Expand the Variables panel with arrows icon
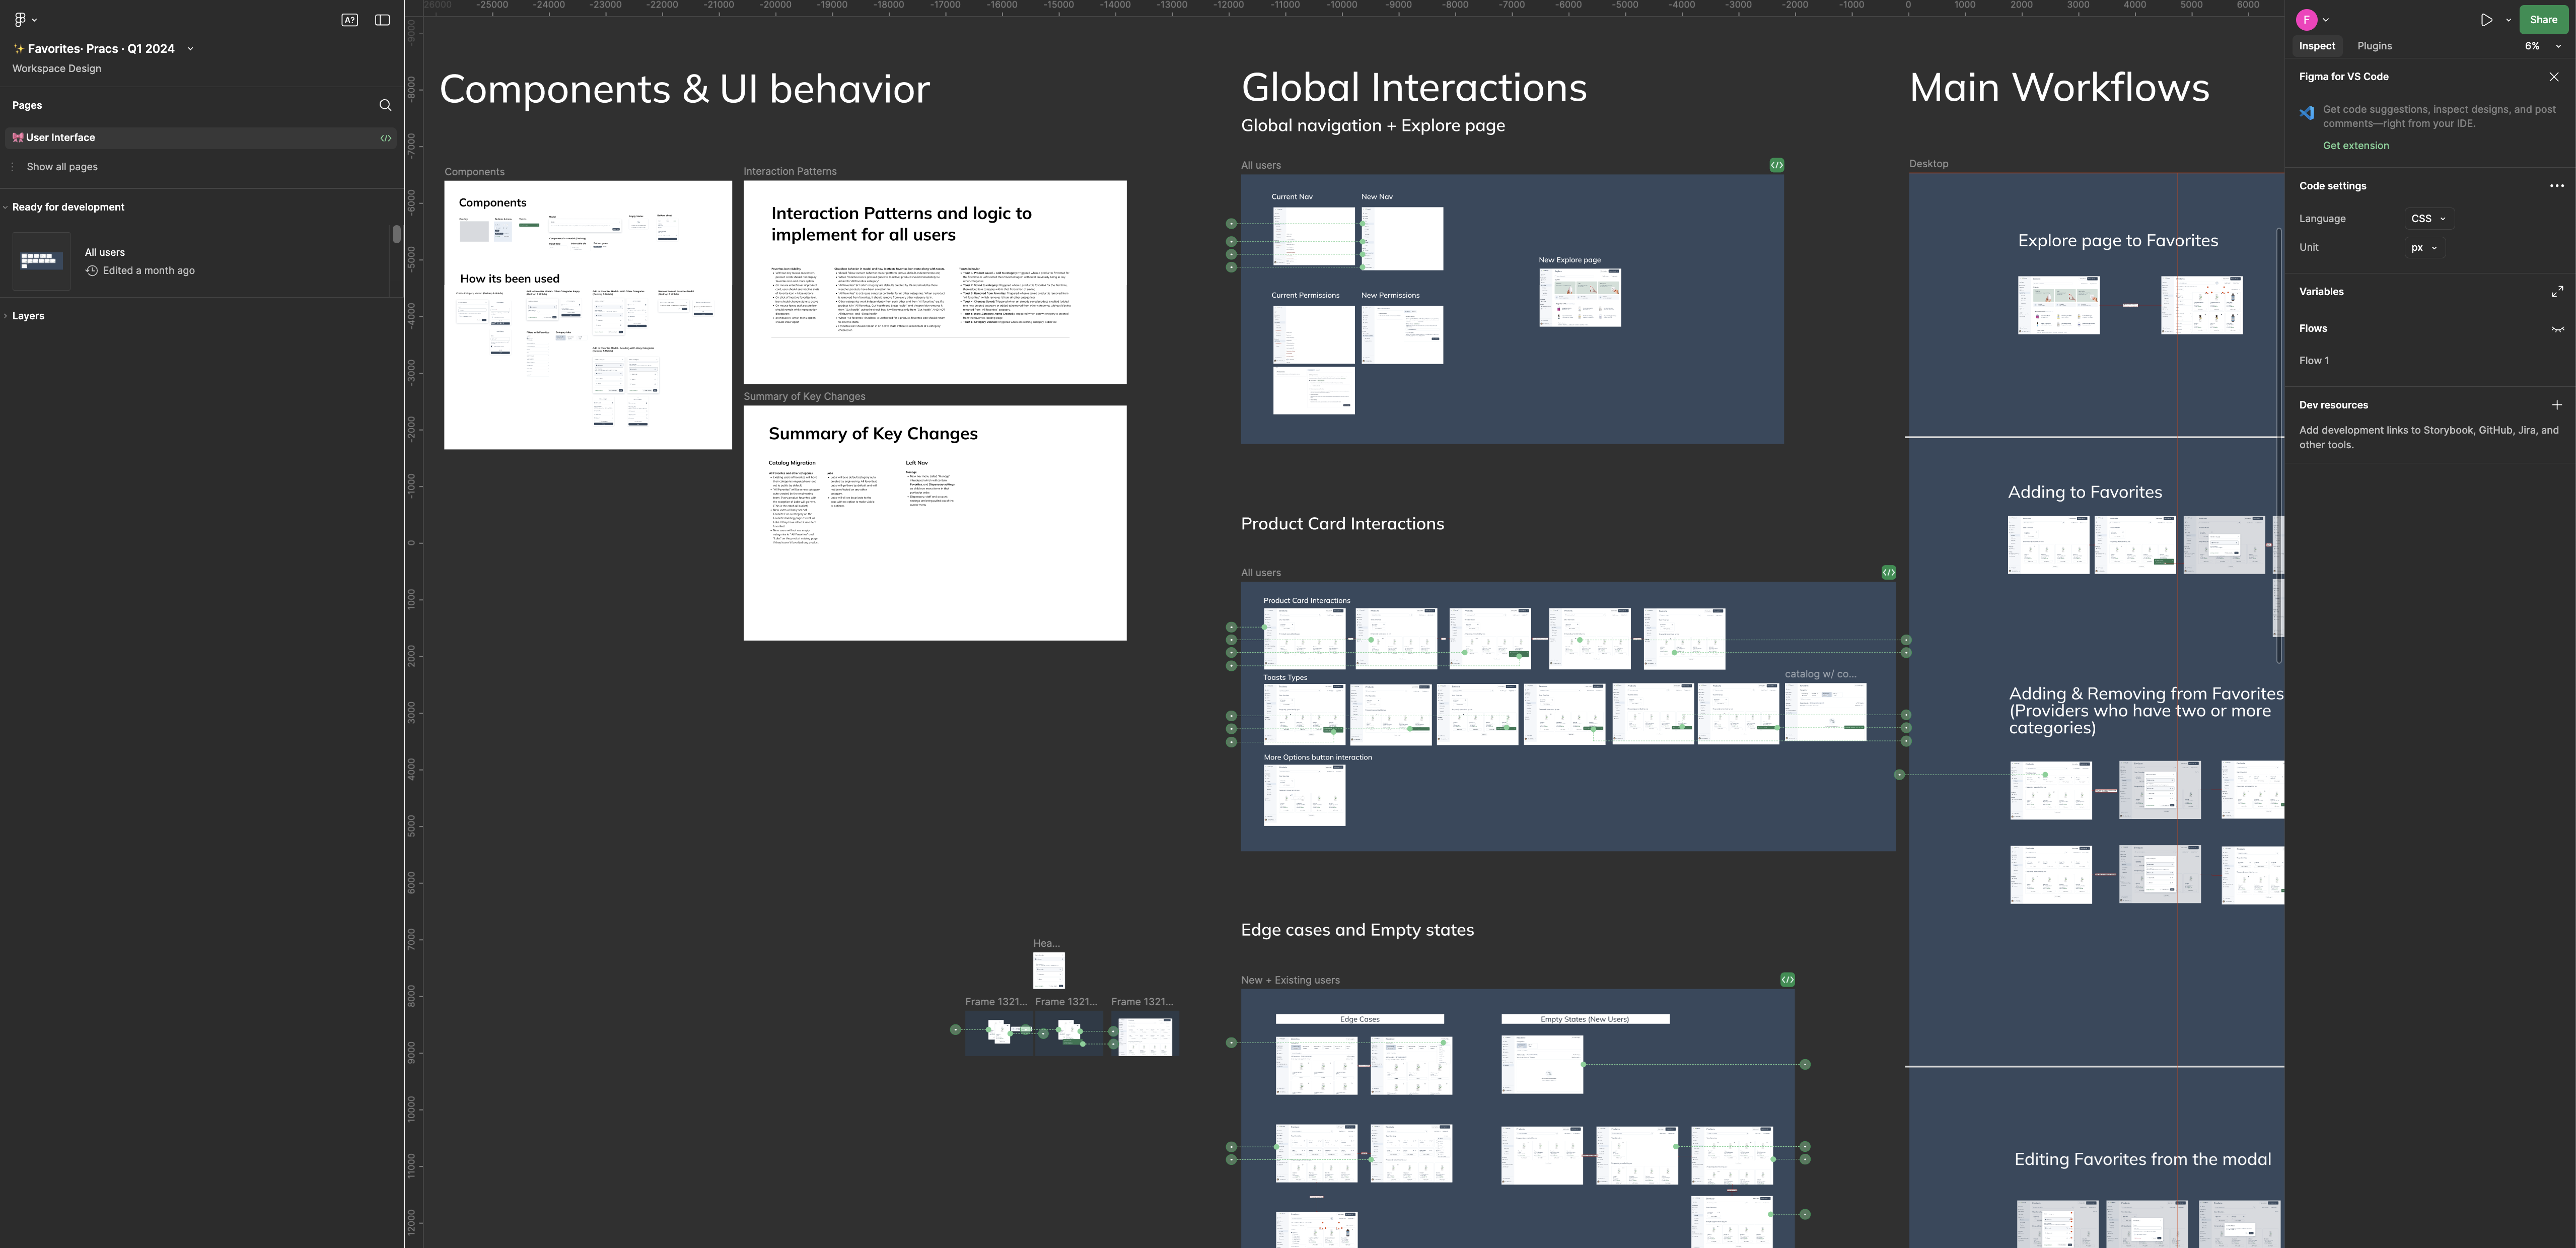This screenshot has height=1248, width=2576. 2556,292
